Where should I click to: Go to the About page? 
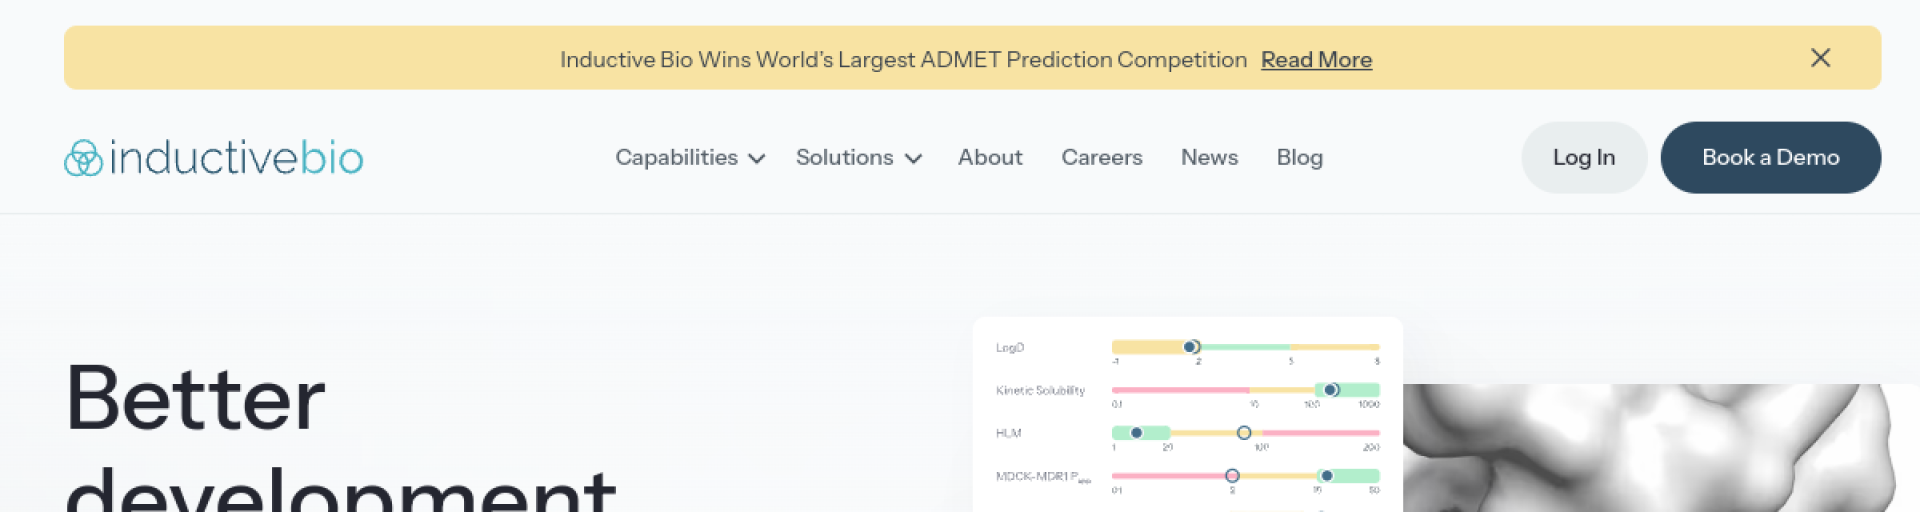pos(990,158)
